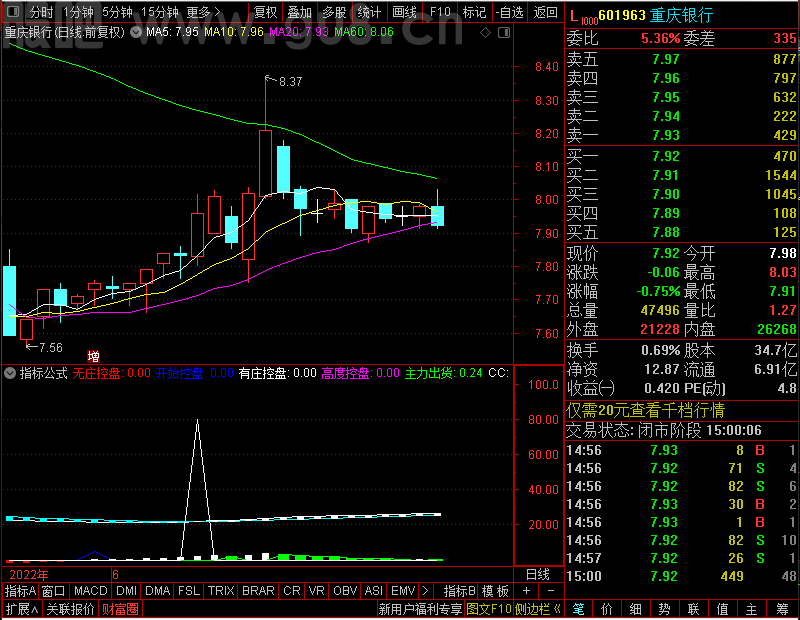Select the 势 trend tab
800x620 pixels.
click(665, 609)
